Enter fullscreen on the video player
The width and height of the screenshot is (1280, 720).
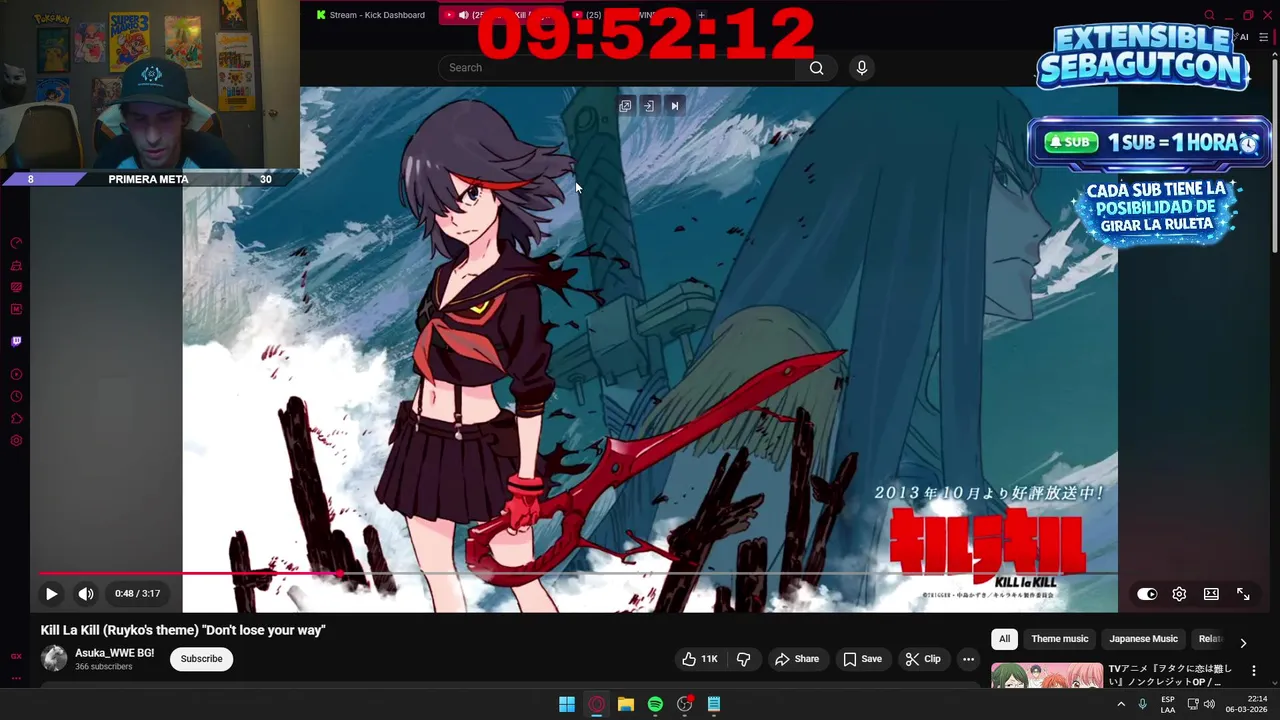pyautogui.click(x=1243, y=594)
